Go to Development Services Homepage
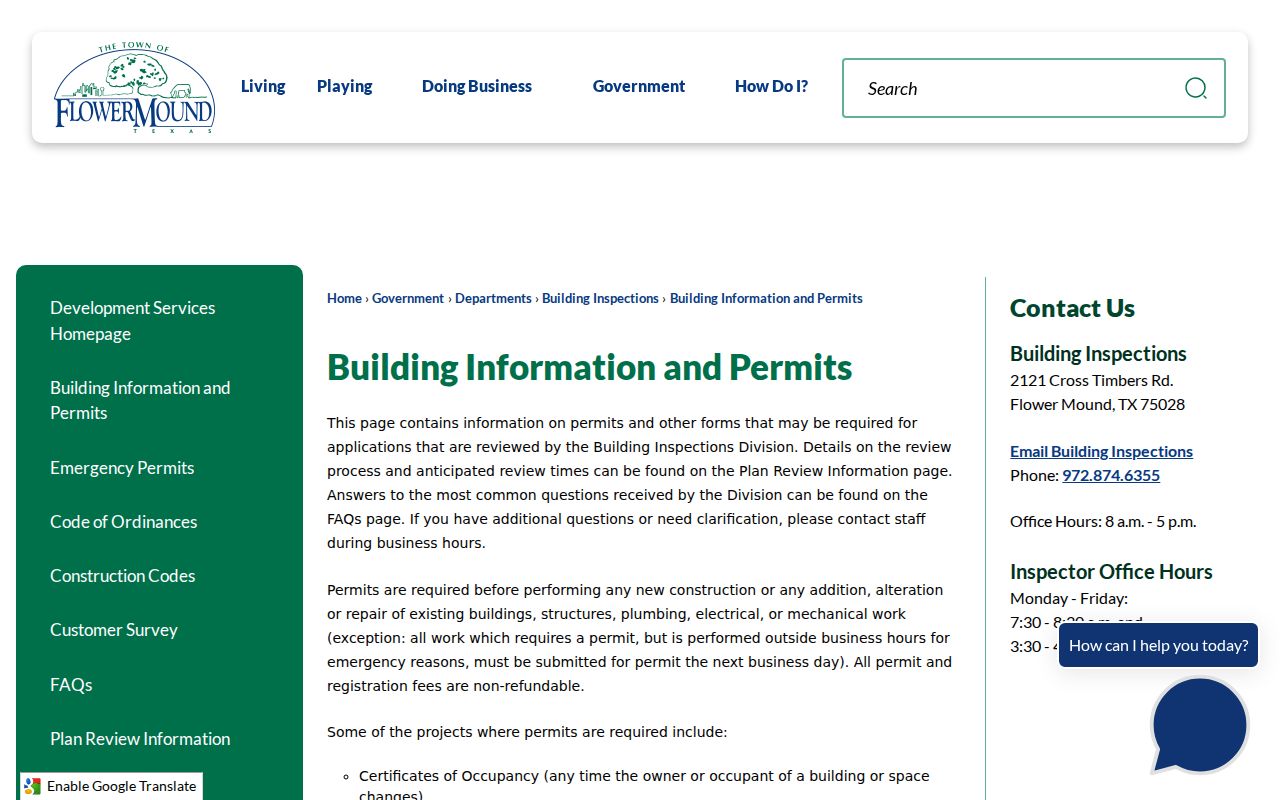This screenshot has width=1280, height=800. [x=159, y=321]
